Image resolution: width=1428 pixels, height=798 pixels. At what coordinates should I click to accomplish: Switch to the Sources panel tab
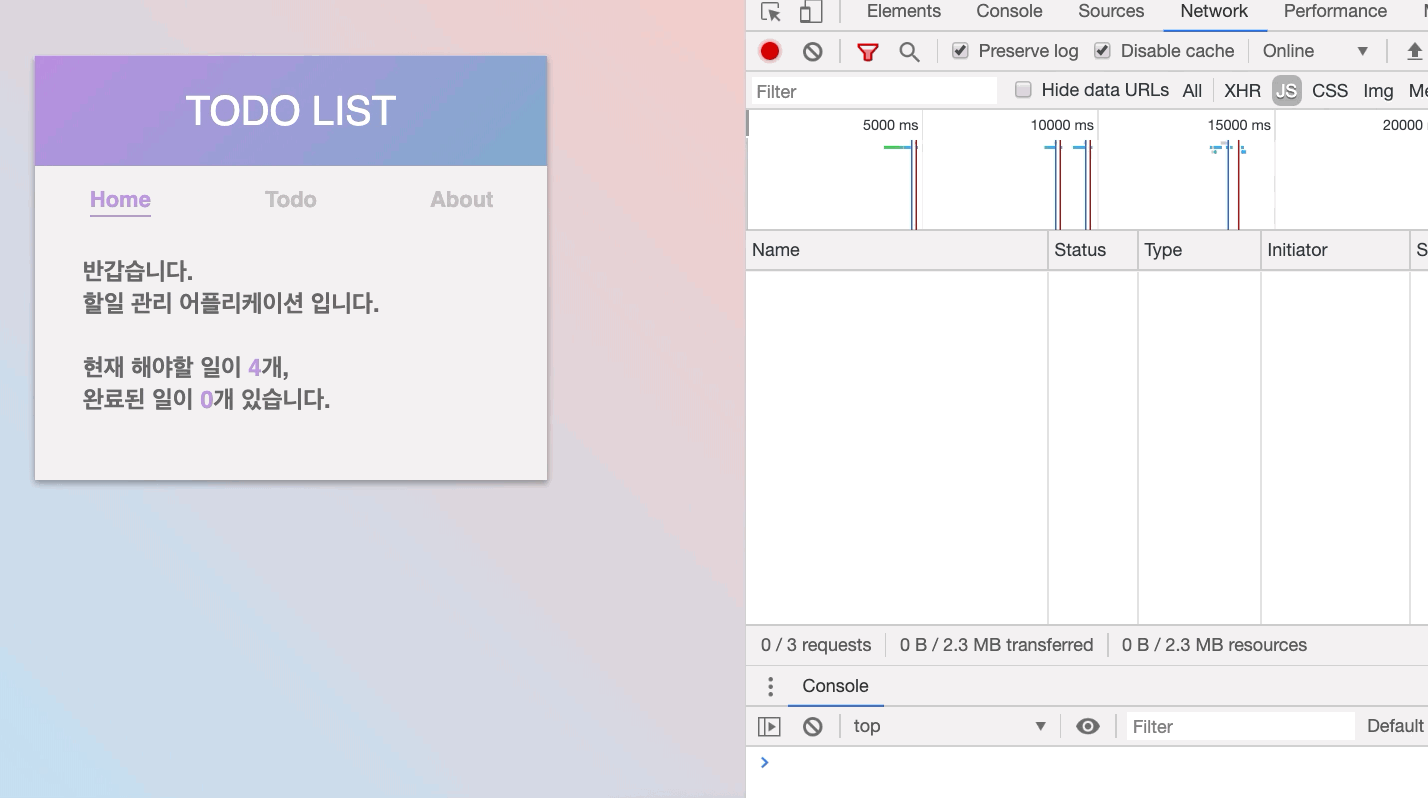(1110, 11)
